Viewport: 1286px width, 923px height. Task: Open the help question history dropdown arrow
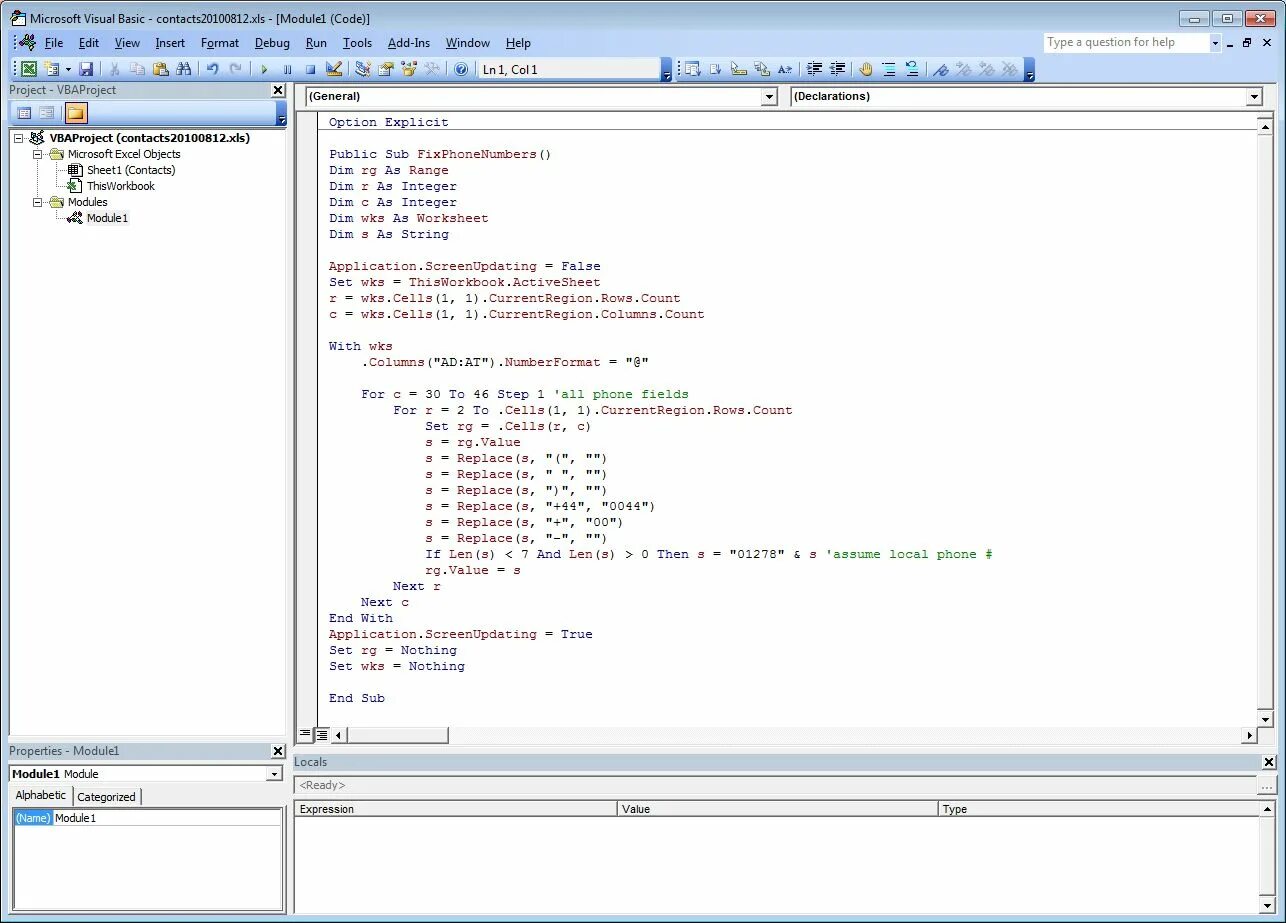coord(1216,43)
